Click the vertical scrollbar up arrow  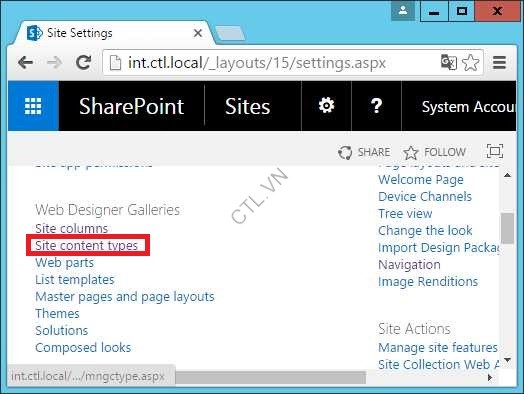[508, 175]
